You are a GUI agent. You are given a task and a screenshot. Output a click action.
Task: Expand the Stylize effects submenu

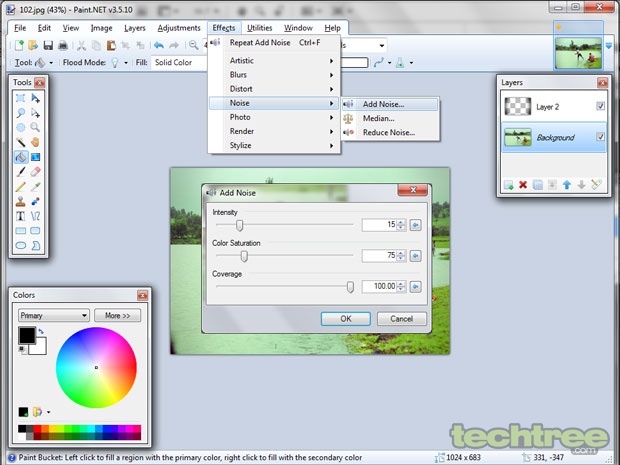274,146
